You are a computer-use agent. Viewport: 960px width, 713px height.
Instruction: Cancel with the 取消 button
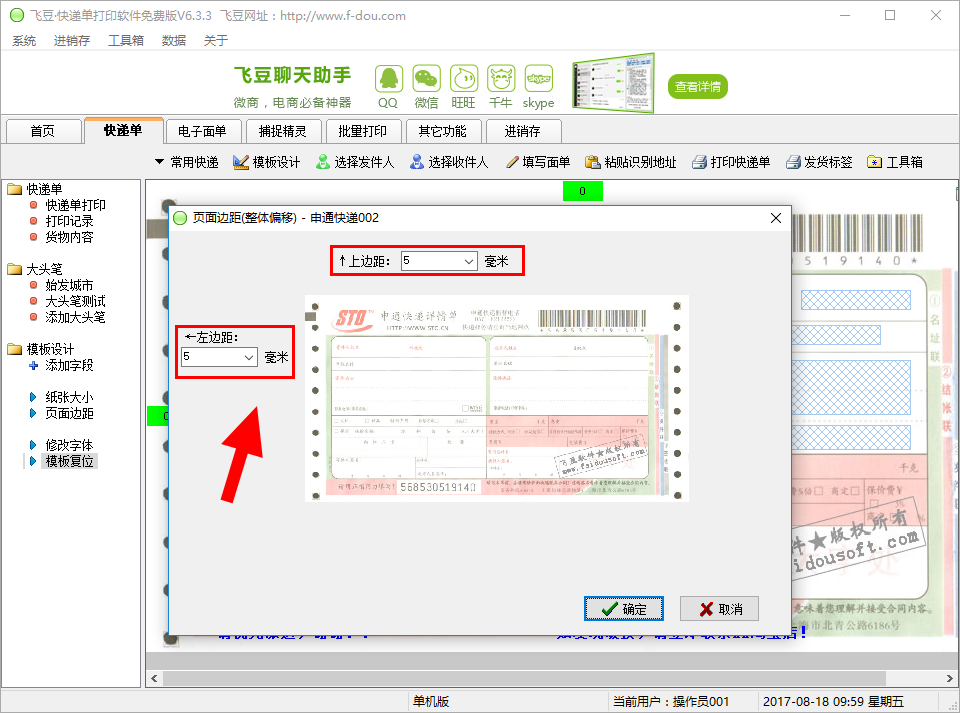tap(719, 609)
